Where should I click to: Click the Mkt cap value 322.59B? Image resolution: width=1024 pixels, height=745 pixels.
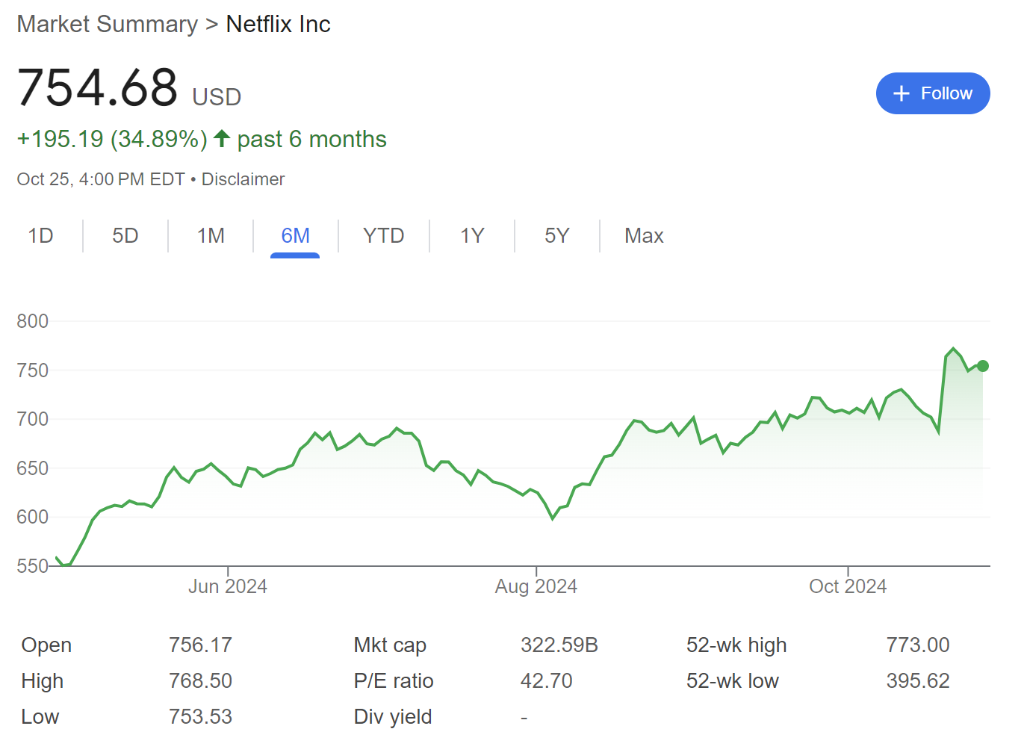pos(559,645)
